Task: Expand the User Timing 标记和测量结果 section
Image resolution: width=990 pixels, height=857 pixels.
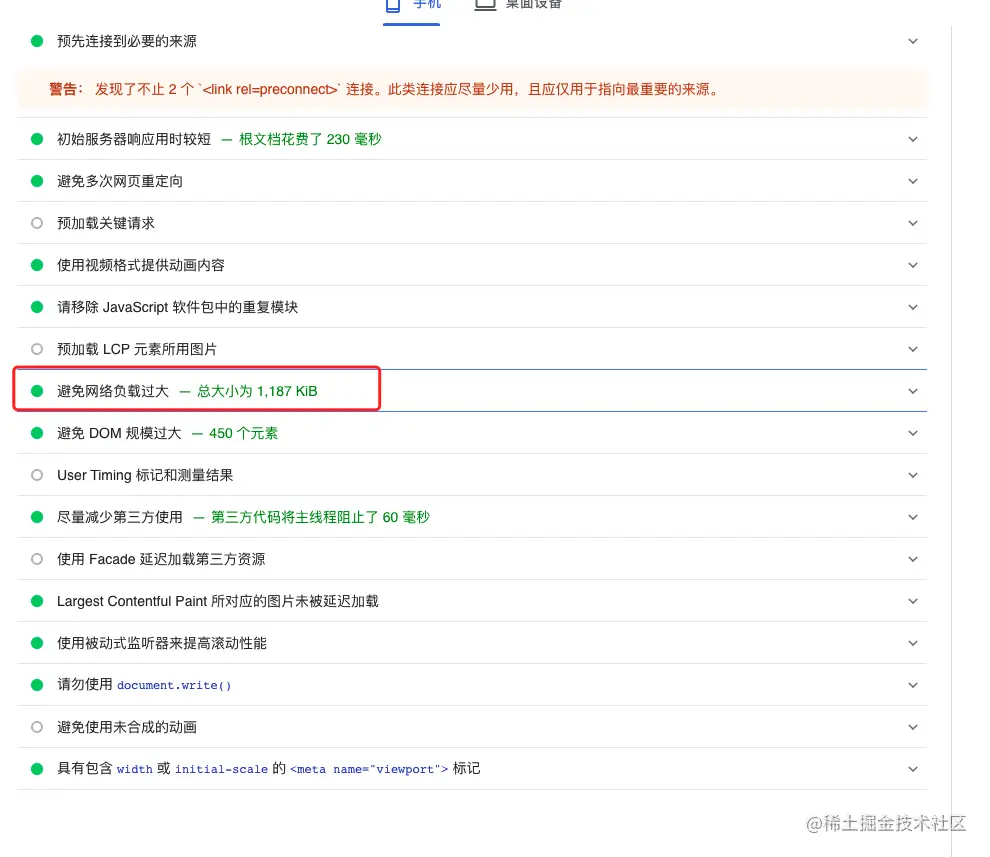Action: point(912,475)
